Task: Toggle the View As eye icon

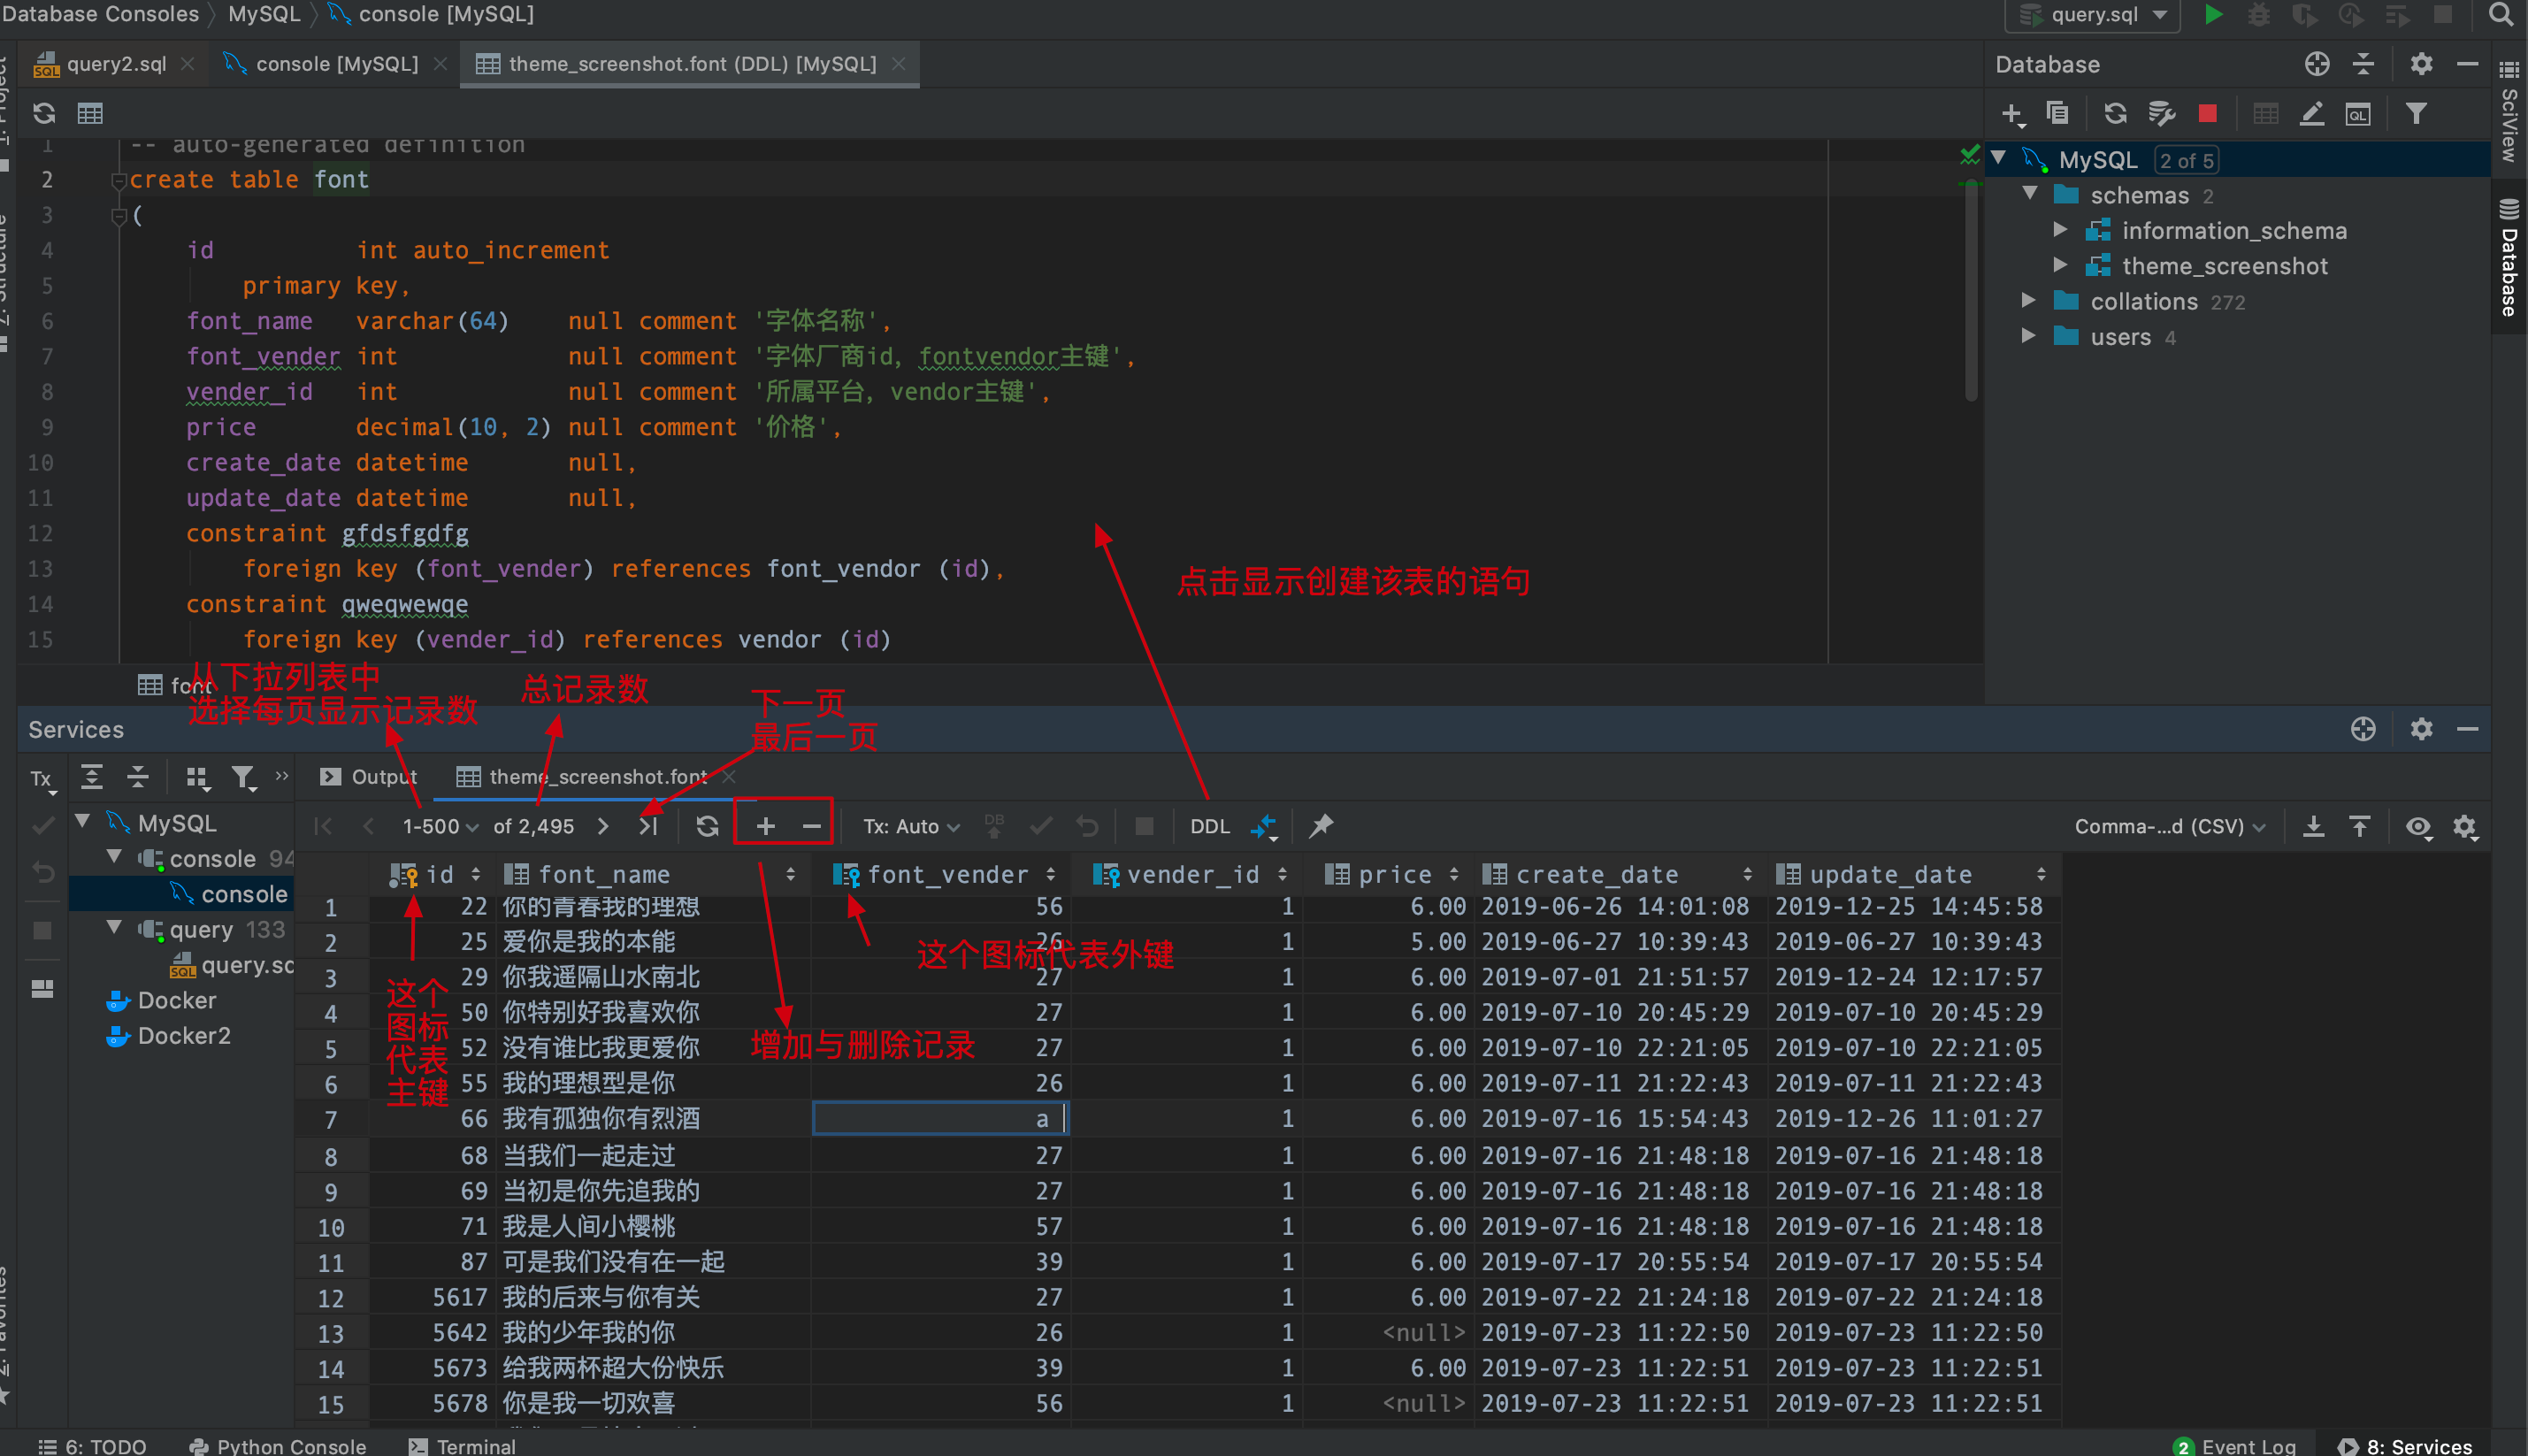Action: [x=2418, y=827]
